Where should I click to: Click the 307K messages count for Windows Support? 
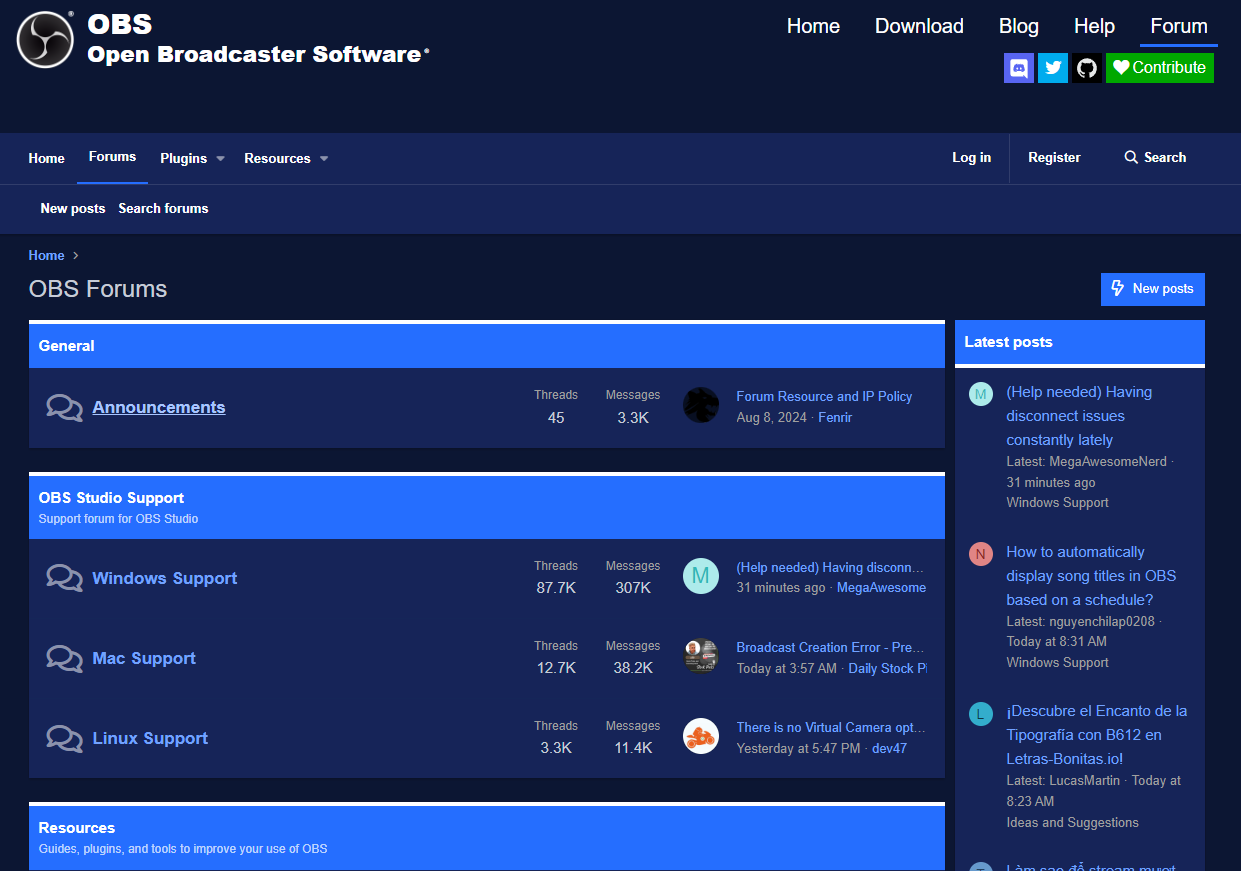pos(633,588)
